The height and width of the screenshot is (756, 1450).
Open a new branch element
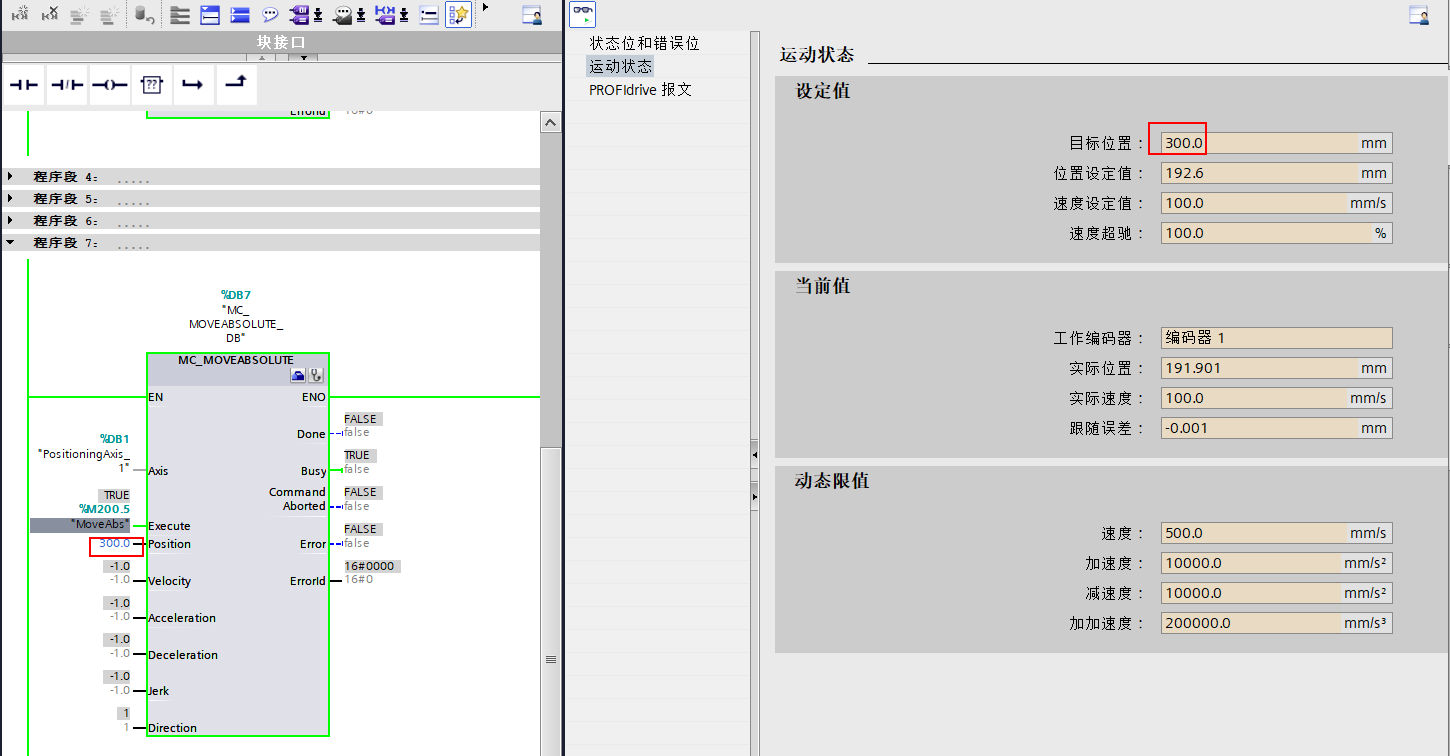pos(194,85)
